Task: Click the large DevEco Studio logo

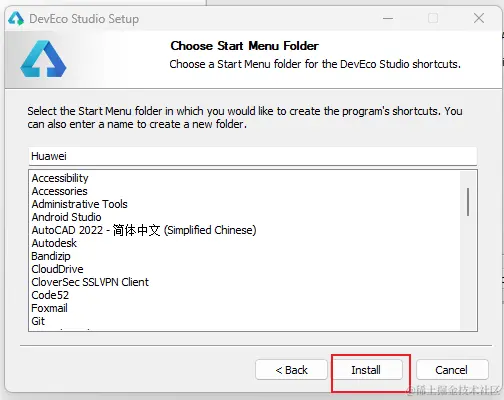Action: pyautogui.click(x=43, y=59)
